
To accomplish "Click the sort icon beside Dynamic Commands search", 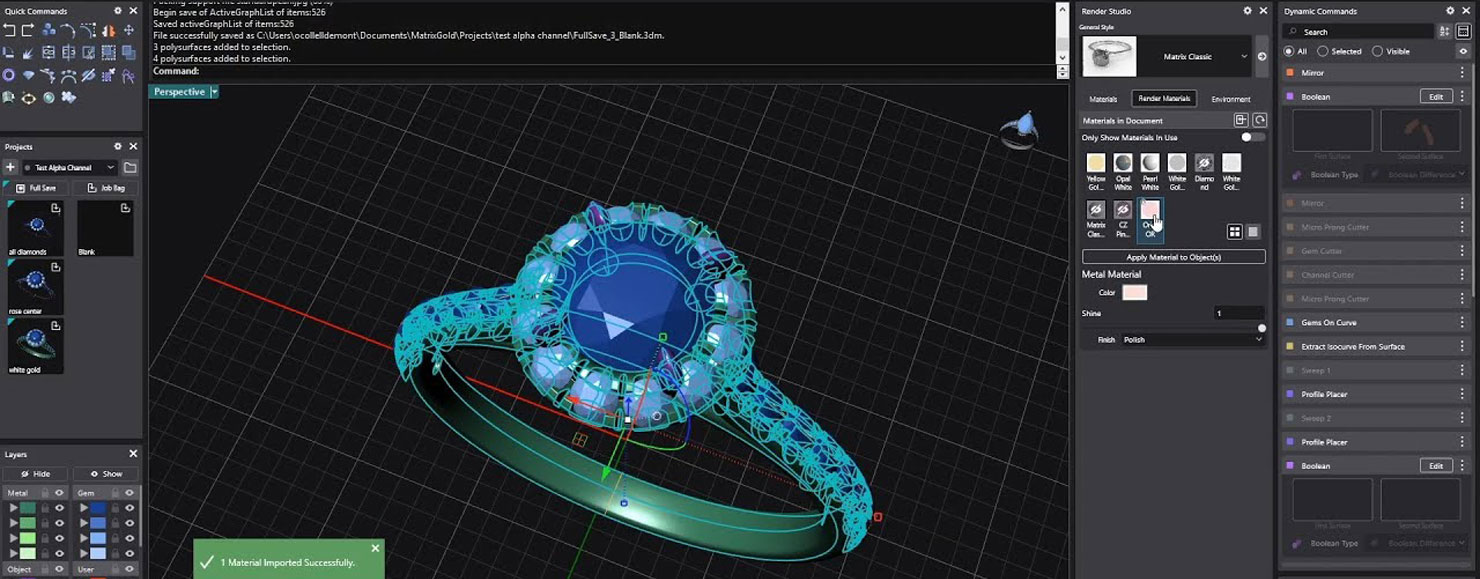I will point(1444,32).
